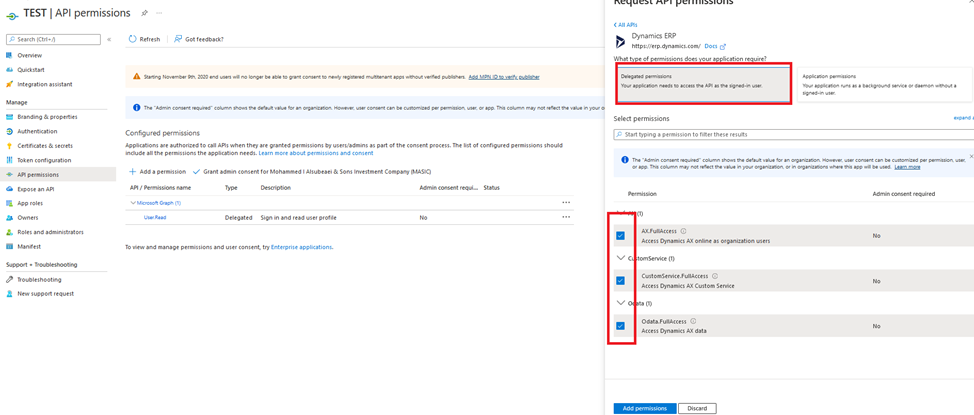Open Learn more link in panel info banner
974x415 pixels.
click(907, 167)
